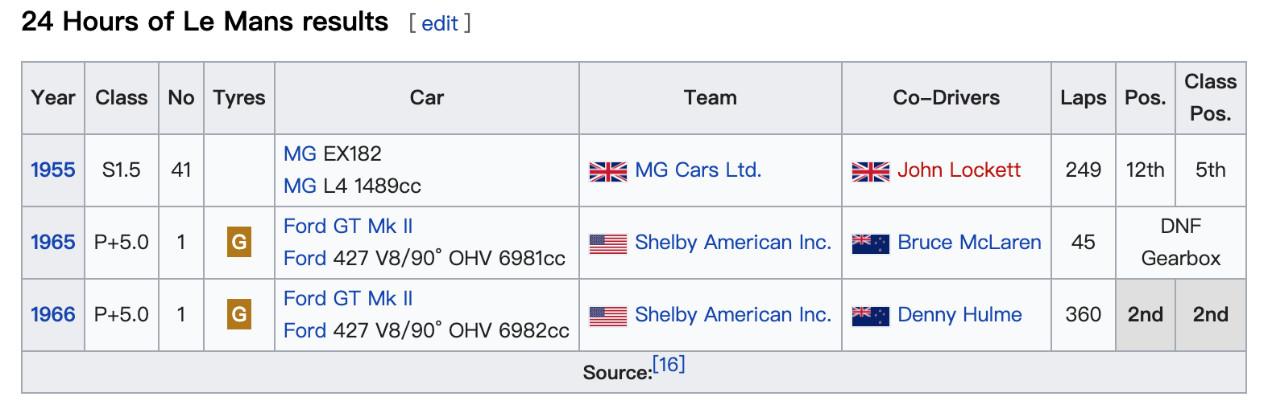Jump to source citation 16
Screen dimensions: 1268x413
coord(669,365)
